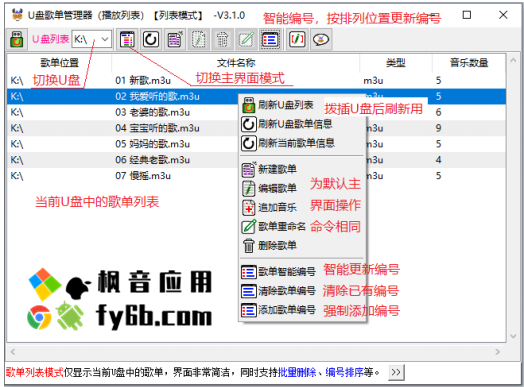The image size is (524, 387).
Task: Click the bracketed slash toolbar icon
Action: [297, 39]
